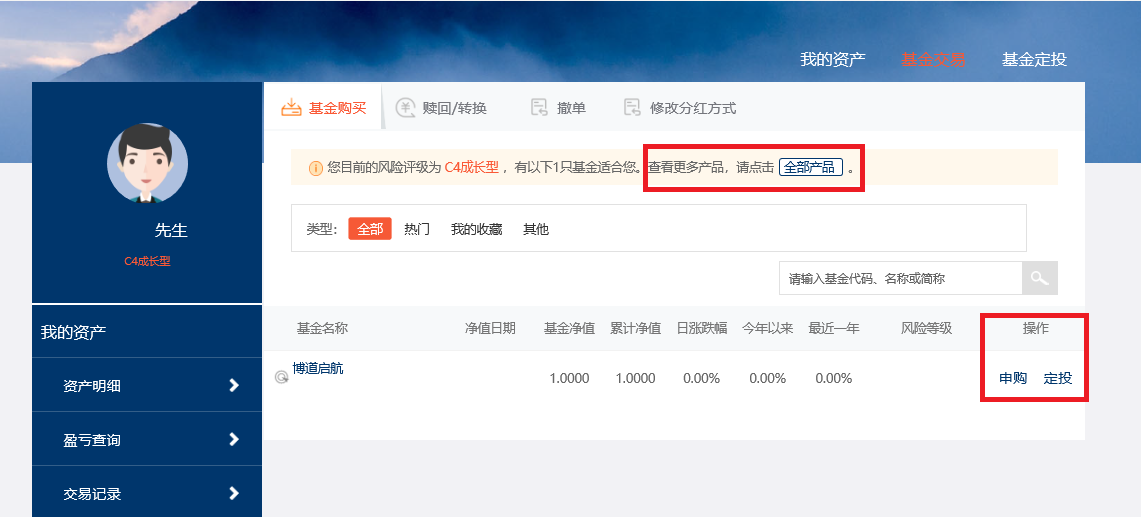
Task: Expand the 盈亏查询 chevron arrow
Action: click(x=234, y=439)
